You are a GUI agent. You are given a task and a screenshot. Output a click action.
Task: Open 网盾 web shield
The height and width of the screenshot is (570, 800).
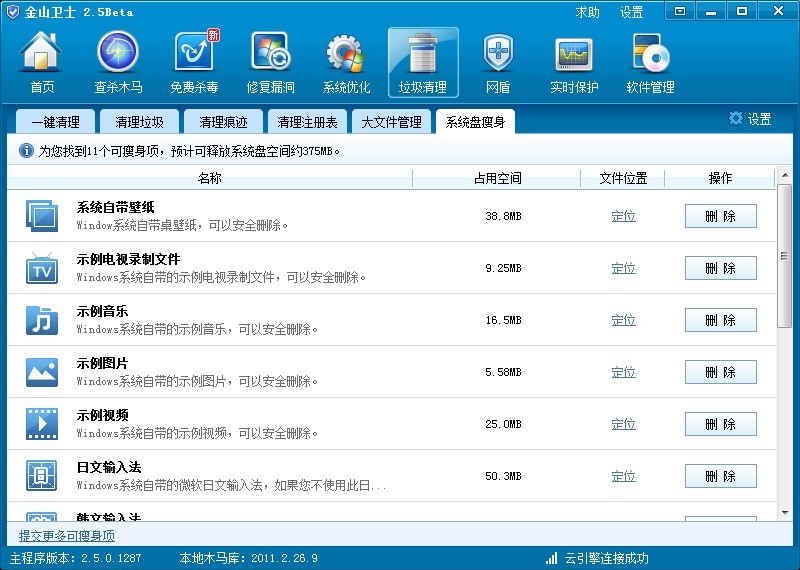coord(498,63)
